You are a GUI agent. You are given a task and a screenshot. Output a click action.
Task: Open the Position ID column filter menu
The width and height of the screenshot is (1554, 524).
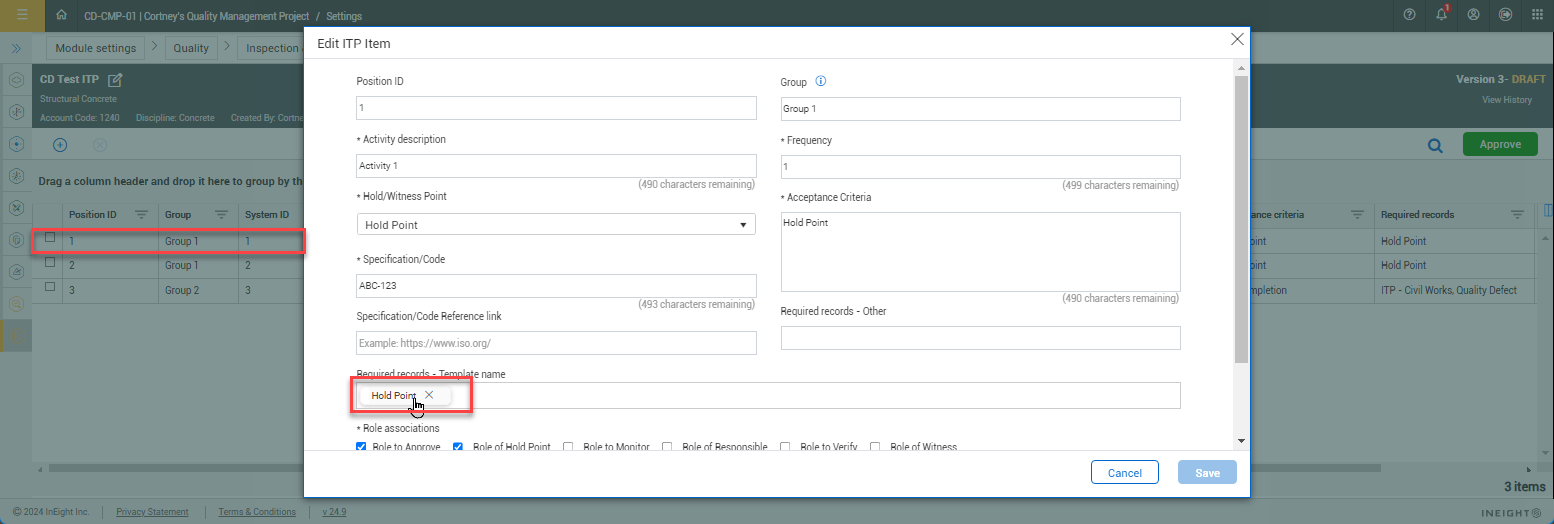(141, 215)
